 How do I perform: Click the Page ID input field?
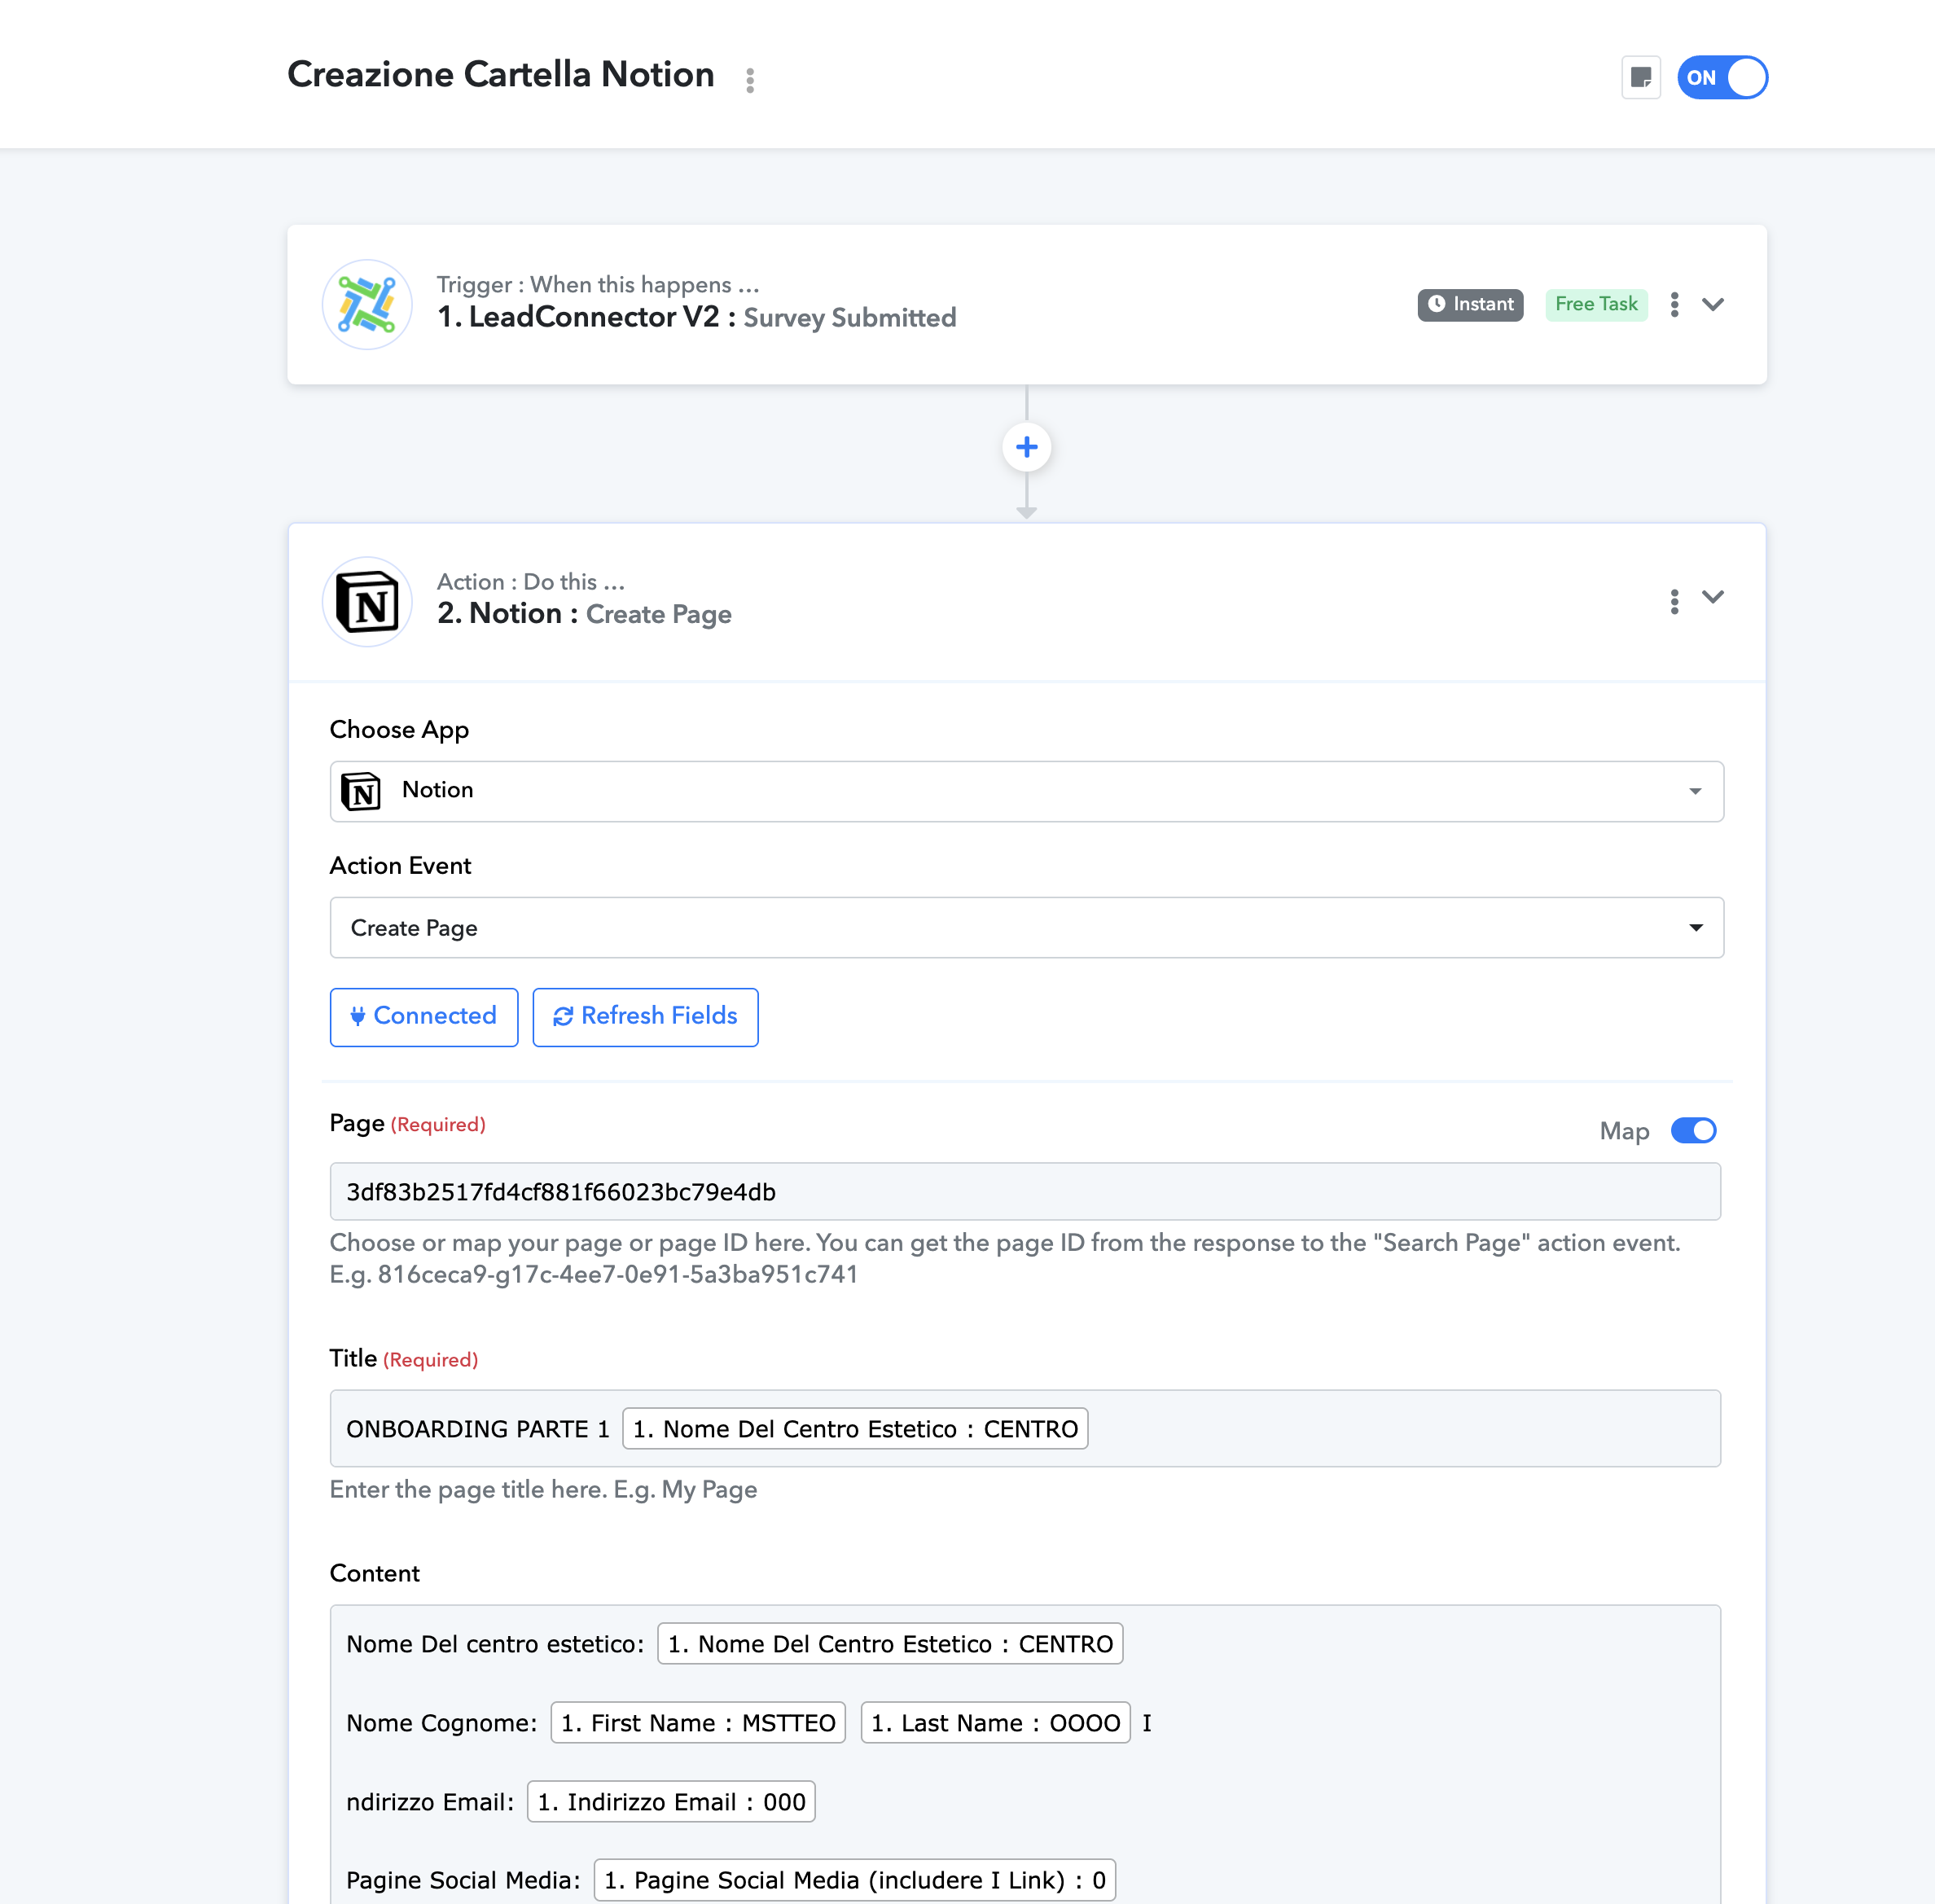point(1025,1192)
